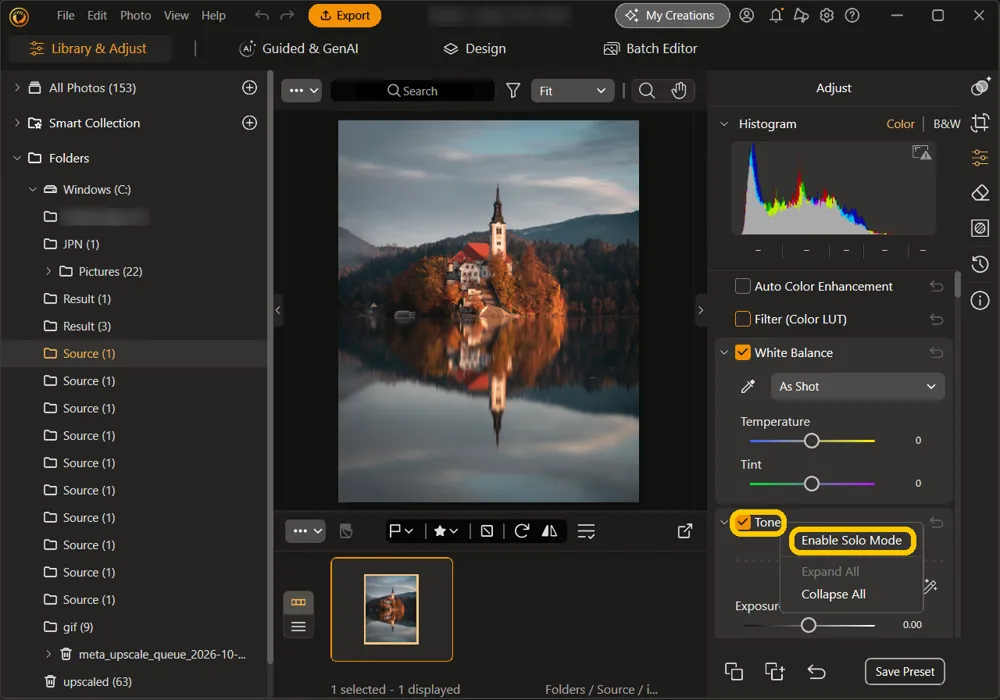This screenshot has width=1000, height=700.
Task: Open the filter funnel icon
Action: 513,91
